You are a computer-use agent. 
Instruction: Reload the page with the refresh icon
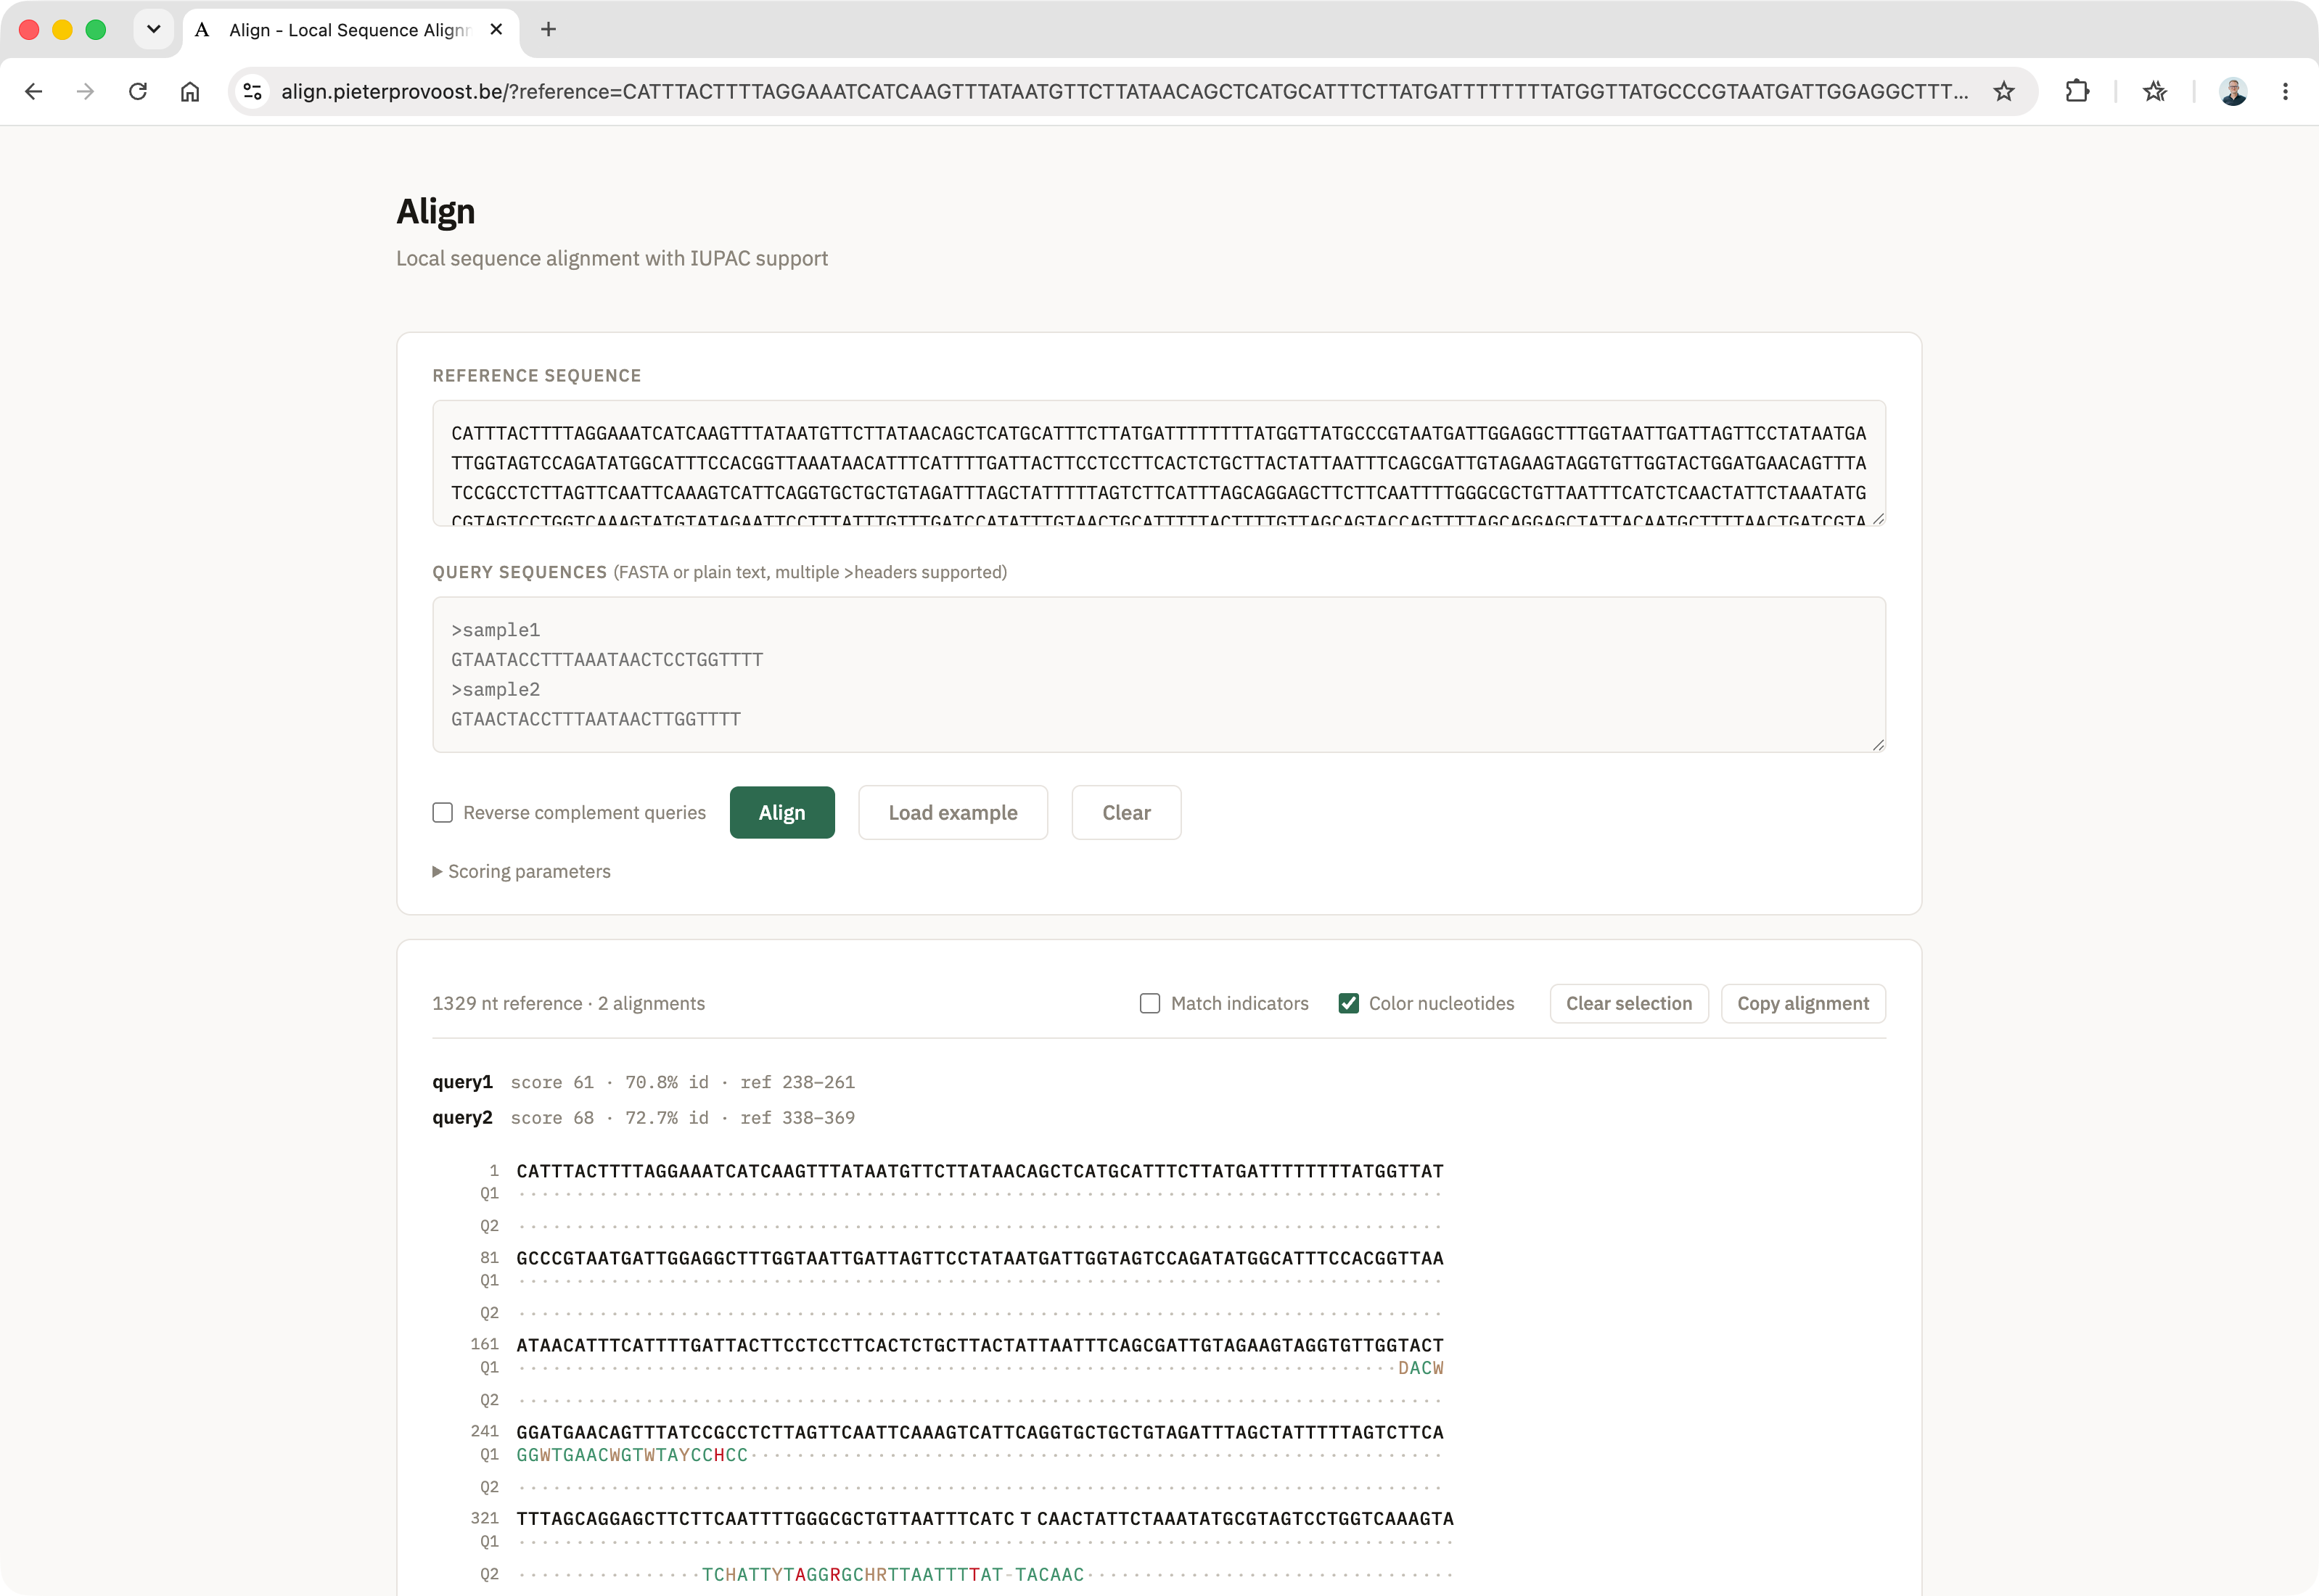coord(138,91)
